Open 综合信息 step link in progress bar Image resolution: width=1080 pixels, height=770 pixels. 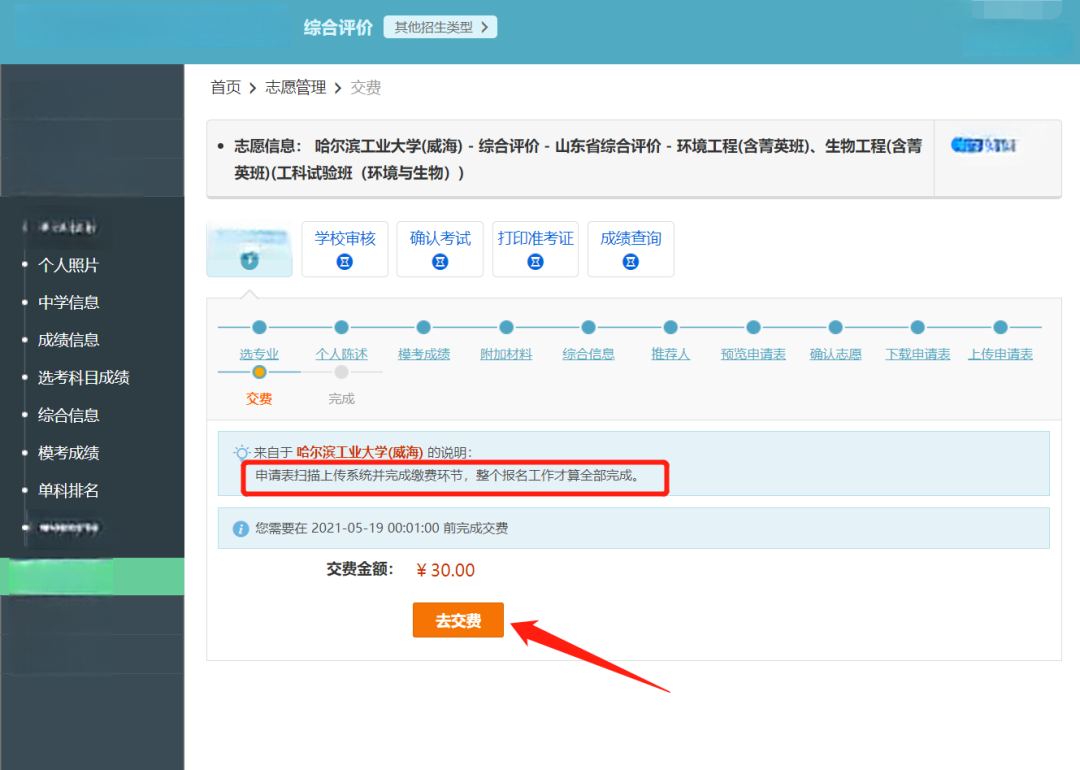pyautogui.click(x=588, y=354)
